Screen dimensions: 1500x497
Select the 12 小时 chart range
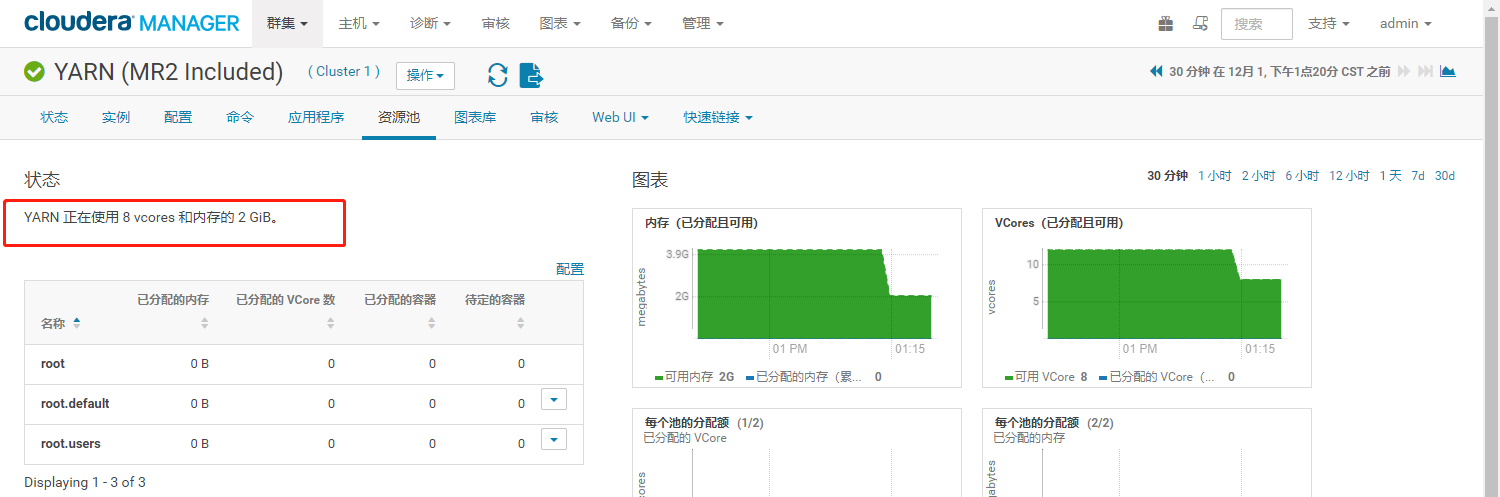1349,176
